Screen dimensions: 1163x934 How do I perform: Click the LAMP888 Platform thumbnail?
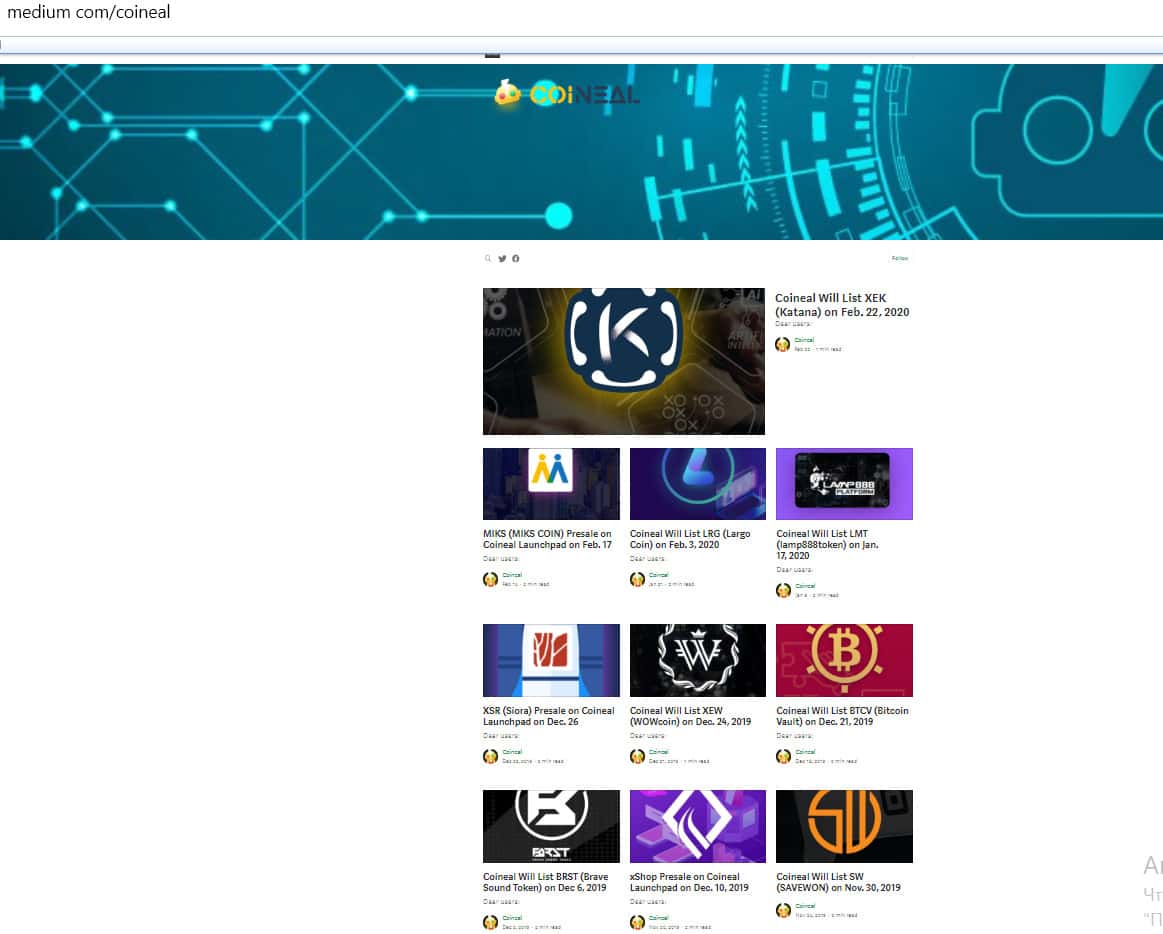[x=844, y=484]
